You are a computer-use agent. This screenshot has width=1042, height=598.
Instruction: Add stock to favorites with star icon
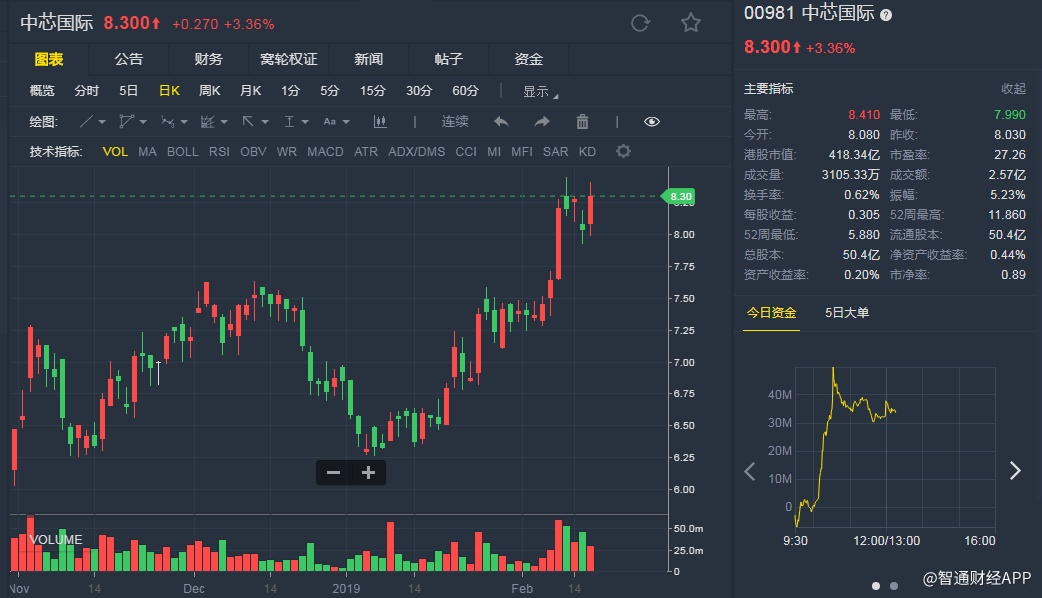click(x=691, y=23)
